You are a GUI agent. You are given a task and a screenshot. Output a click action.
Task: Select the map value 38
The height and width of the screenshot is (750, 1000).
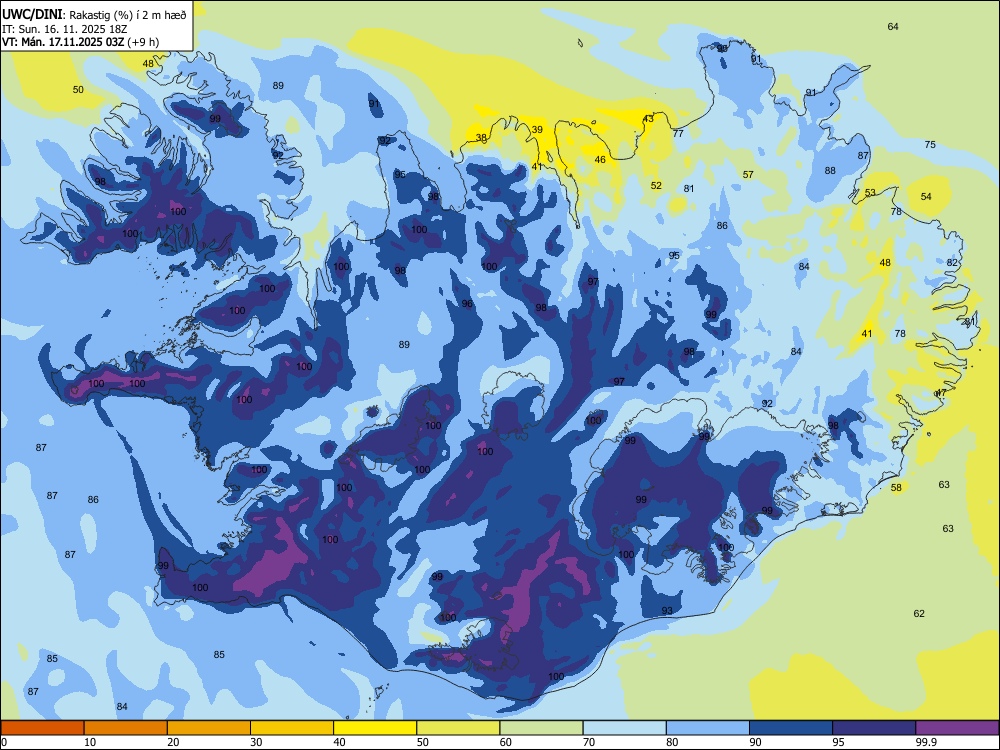[481, 138]
